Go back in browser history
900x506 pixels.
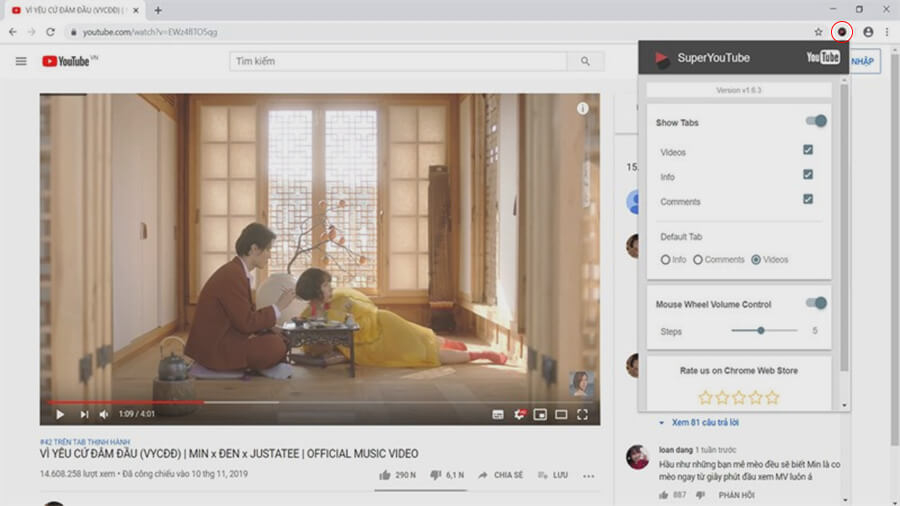(x=13, y=32)
